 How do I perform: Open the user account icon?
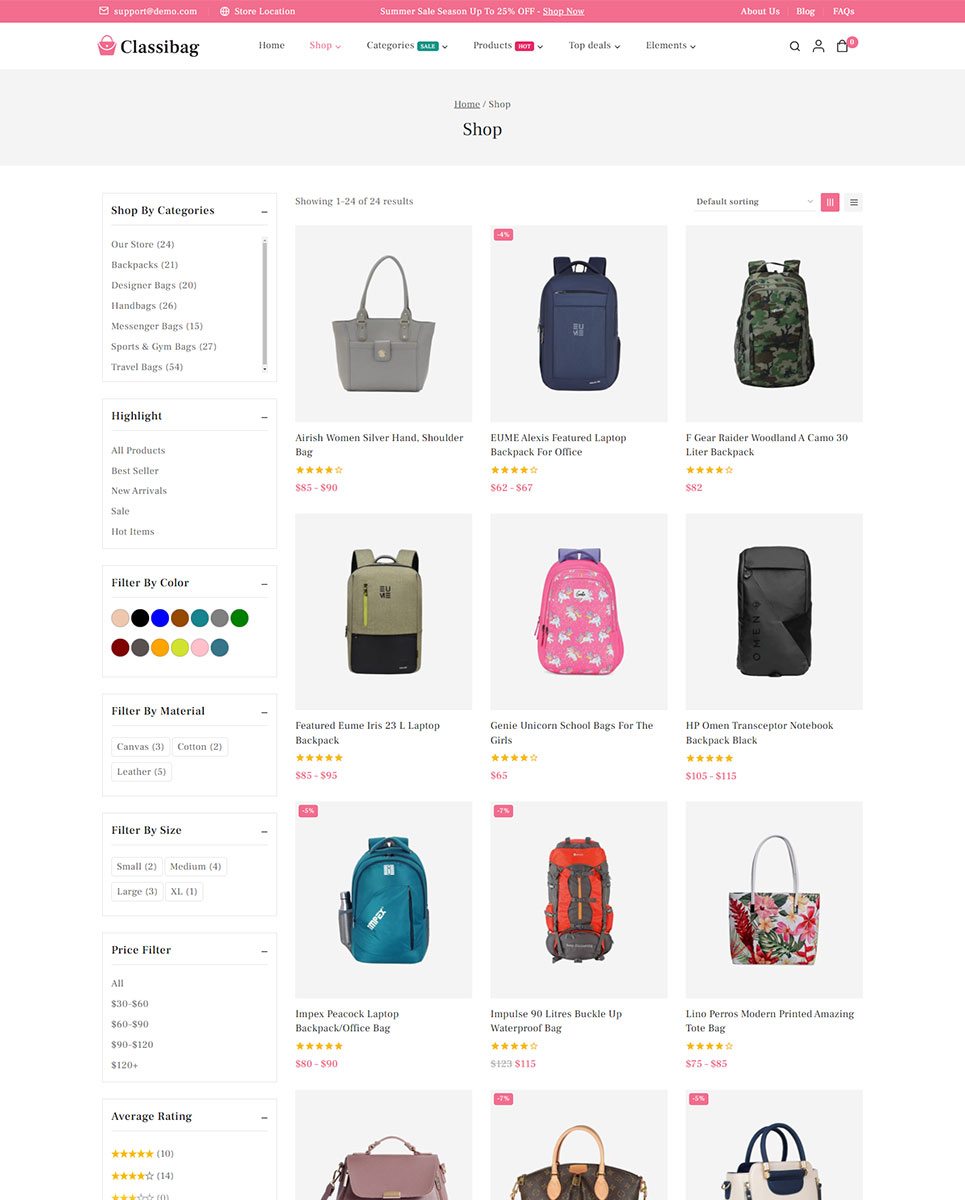tap(818, 46)
